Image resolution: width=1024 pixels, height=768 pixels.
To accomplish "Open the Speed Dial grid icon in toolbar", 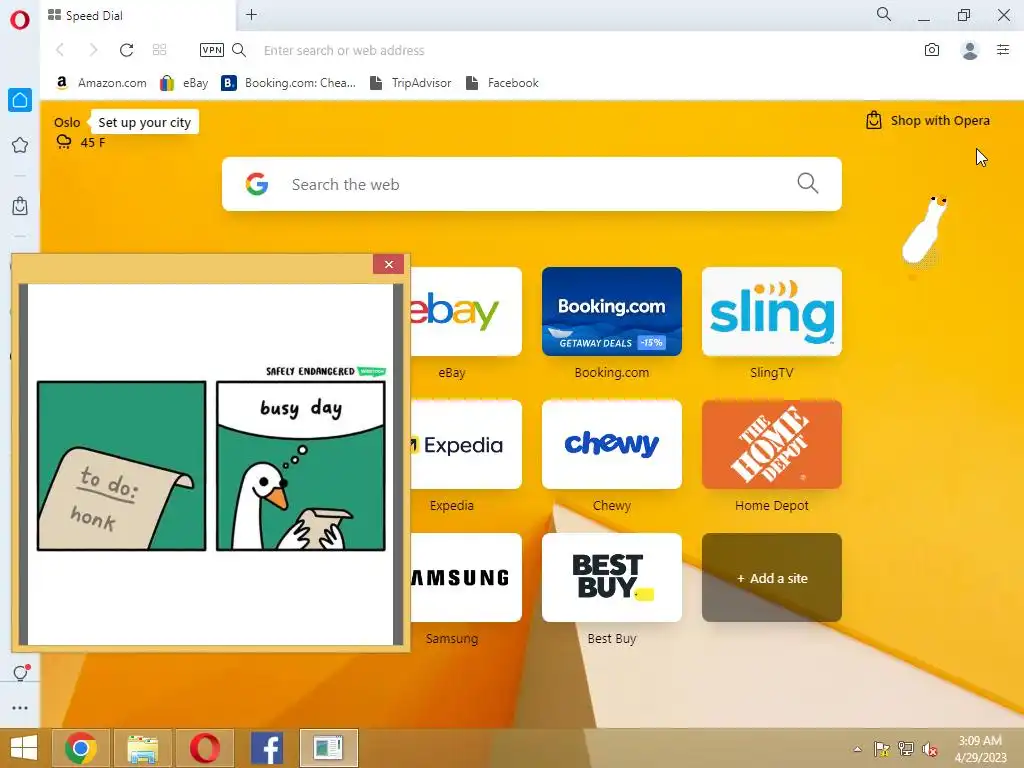I will click(x=159, y=50).
